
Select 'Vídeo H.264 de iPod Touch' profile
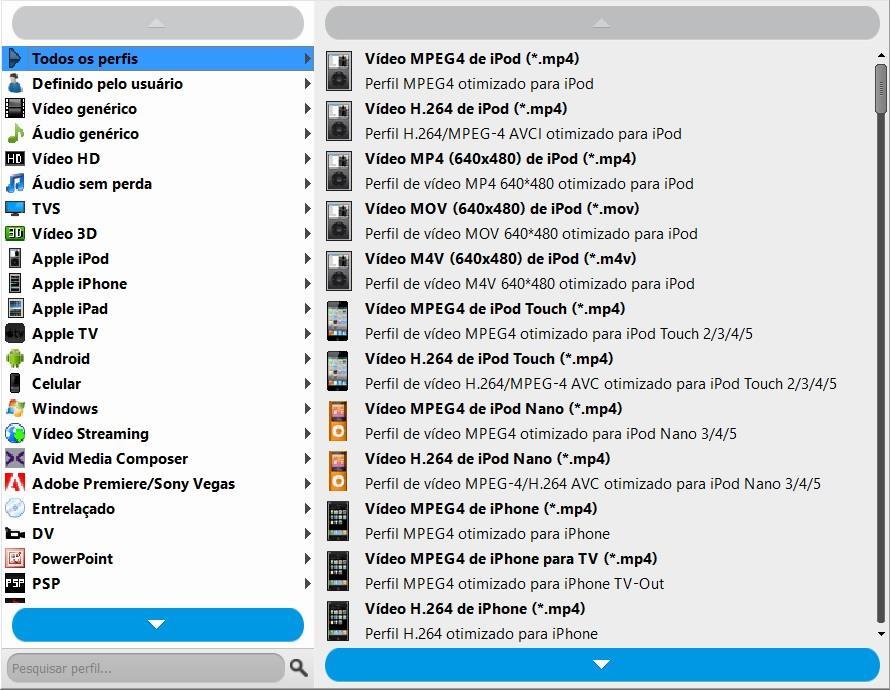[x=599, y=371]
